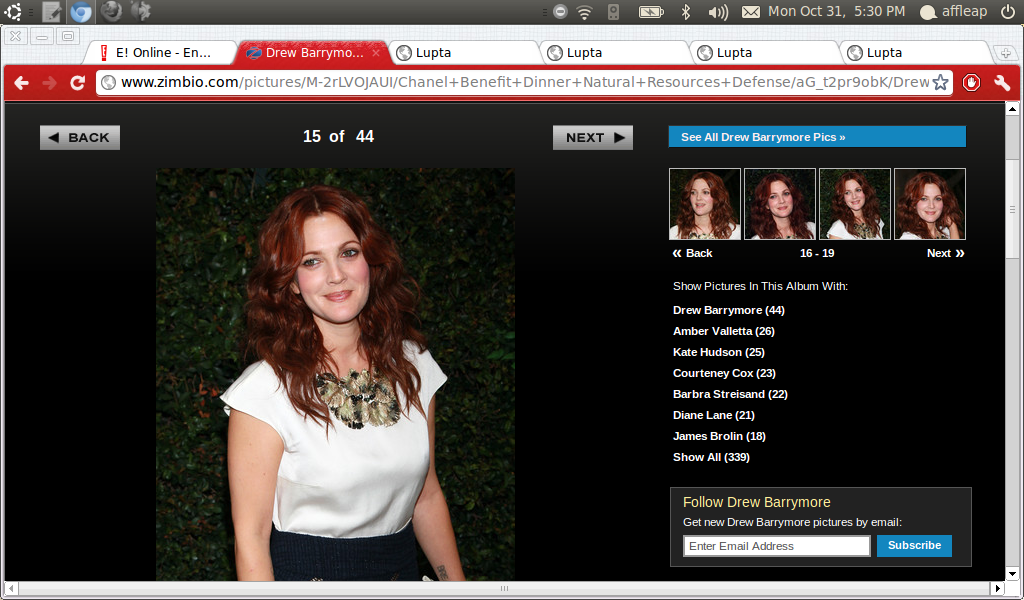Reload the page with the refresh icon

point(77,83)
